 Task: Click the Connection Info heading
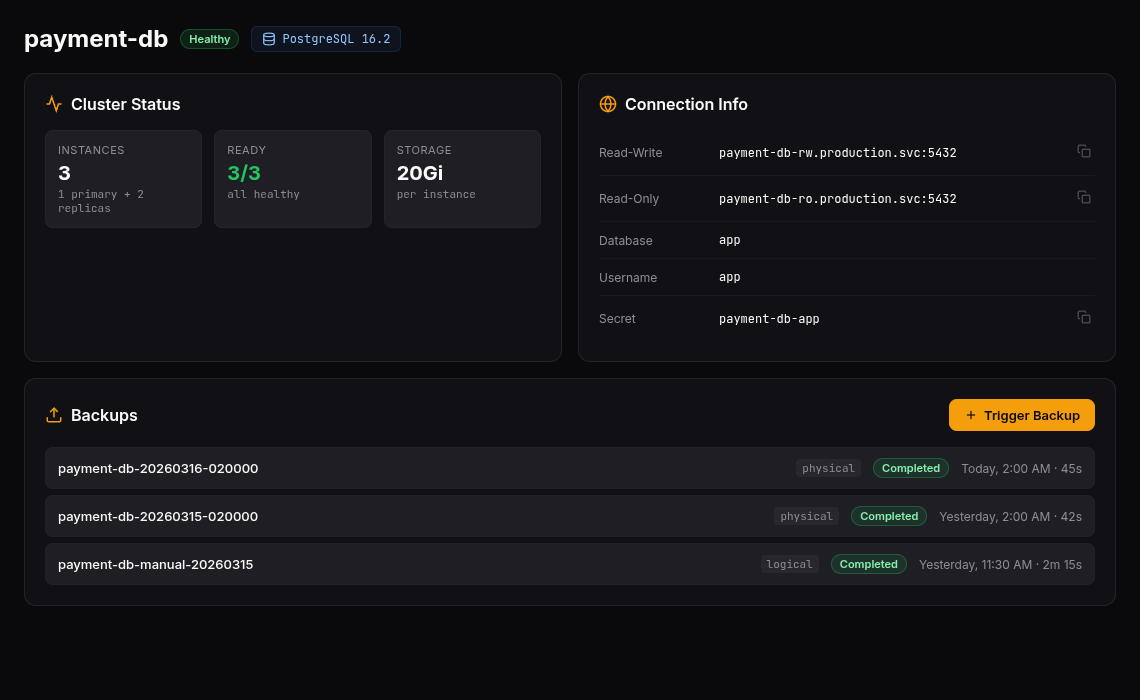686,104
